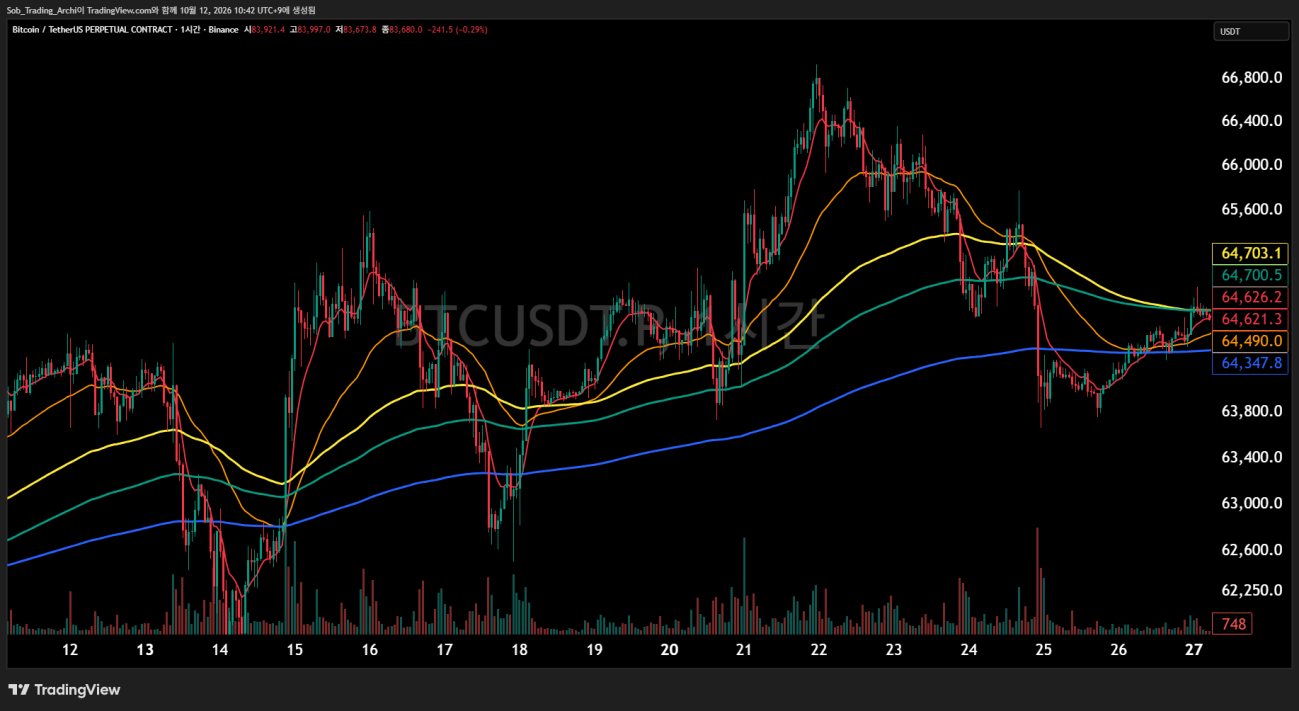Open the USDT currency selector
The width and height of the screenshot is (1299, 711).
1251,31
